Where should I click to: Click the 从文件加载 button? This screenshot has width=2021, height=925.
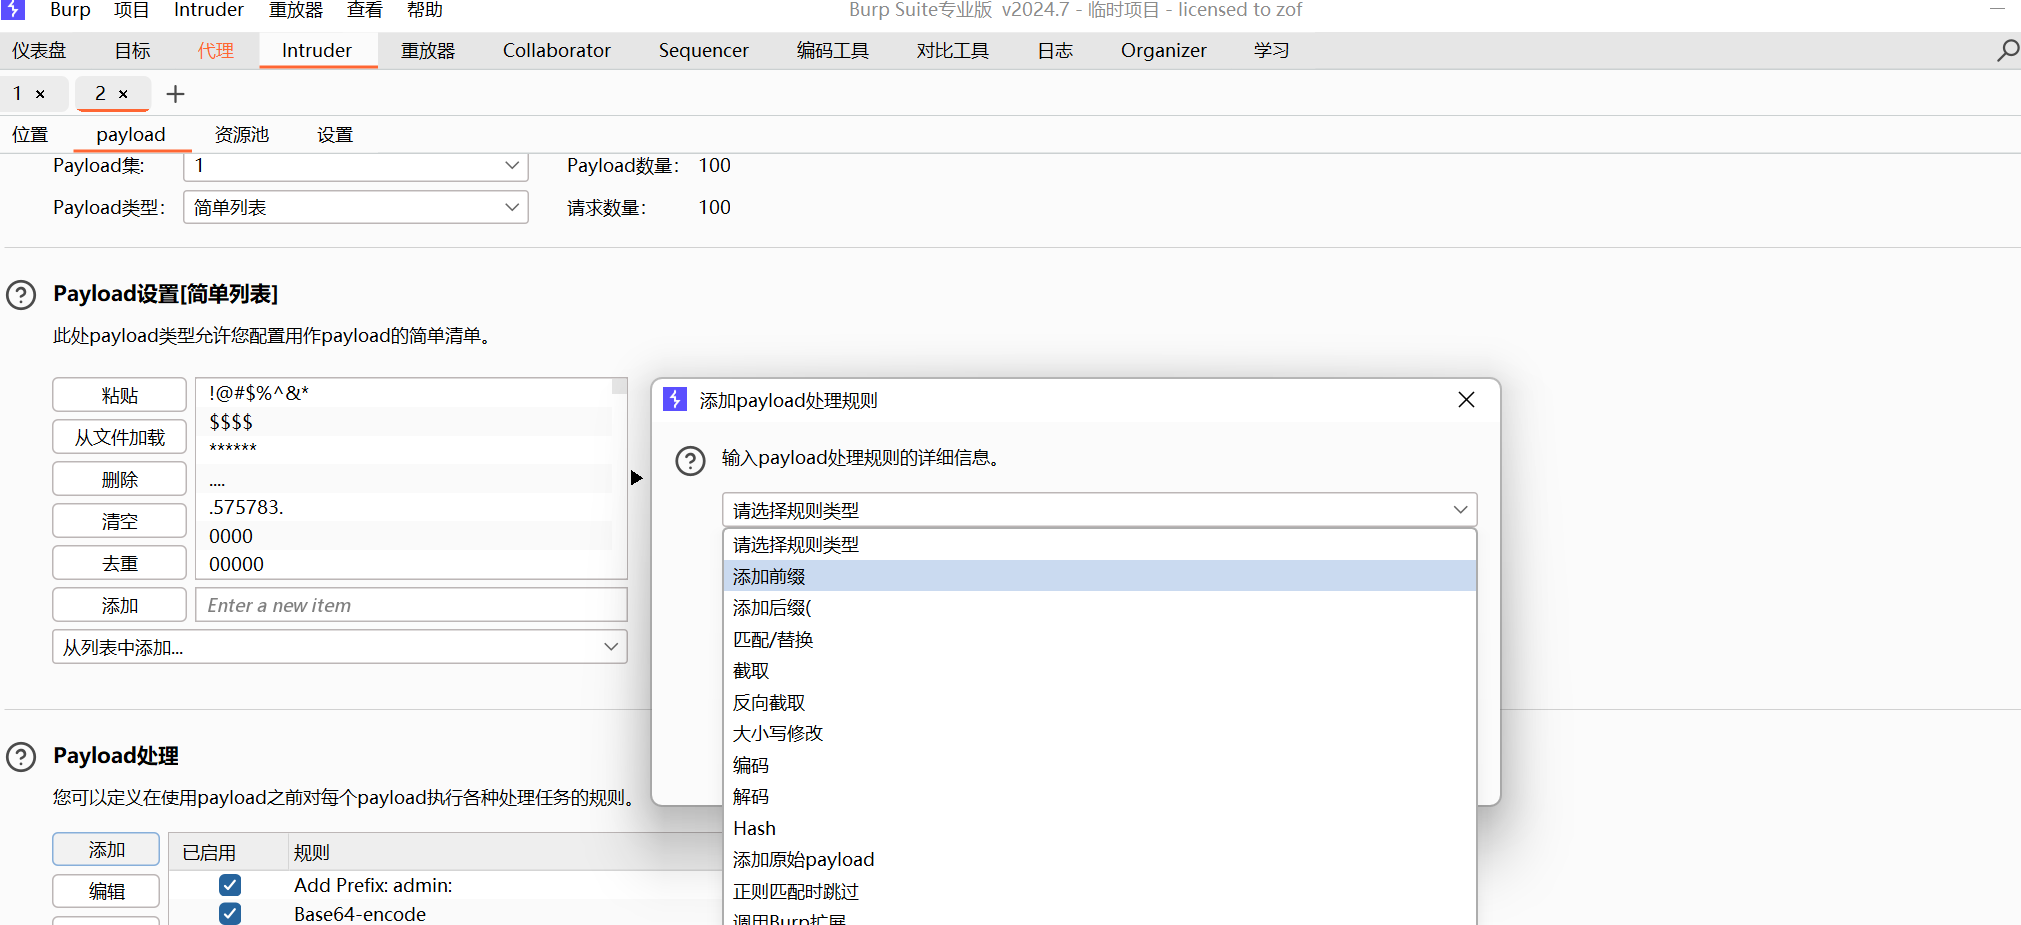[119, 437]
